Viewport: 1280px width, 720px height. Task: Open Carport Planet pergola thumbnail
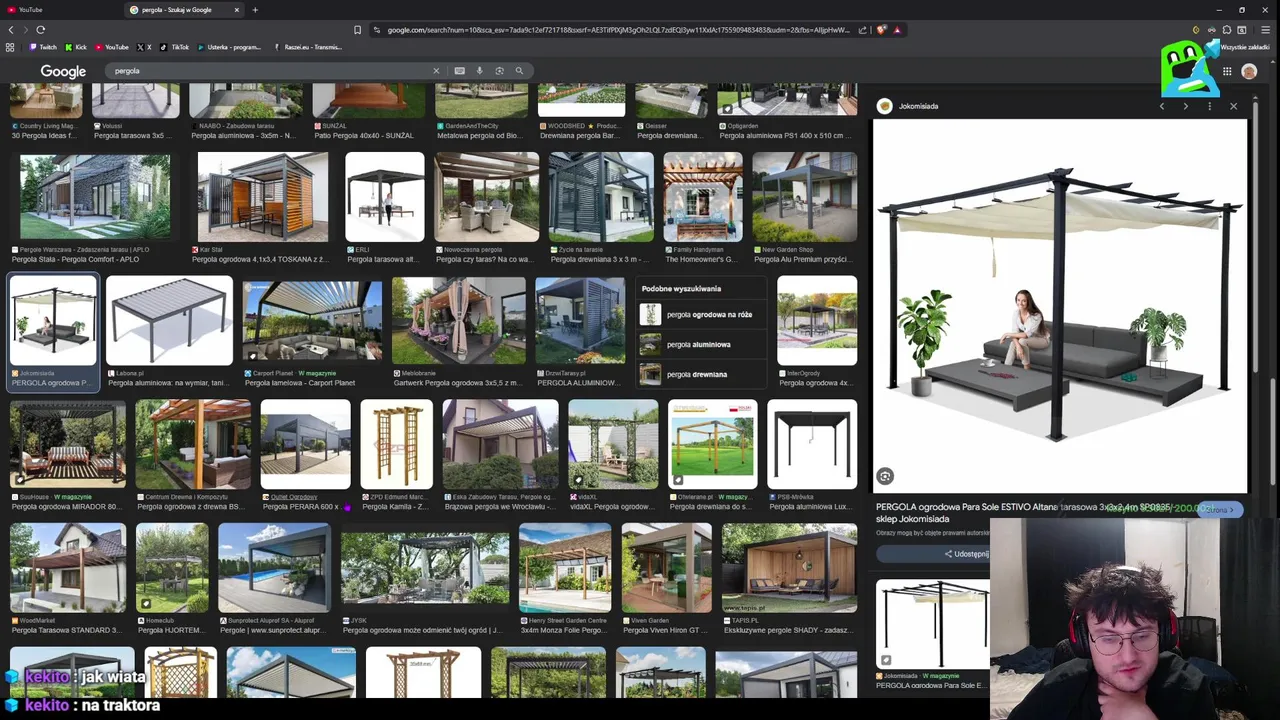(x=312, y=321)
